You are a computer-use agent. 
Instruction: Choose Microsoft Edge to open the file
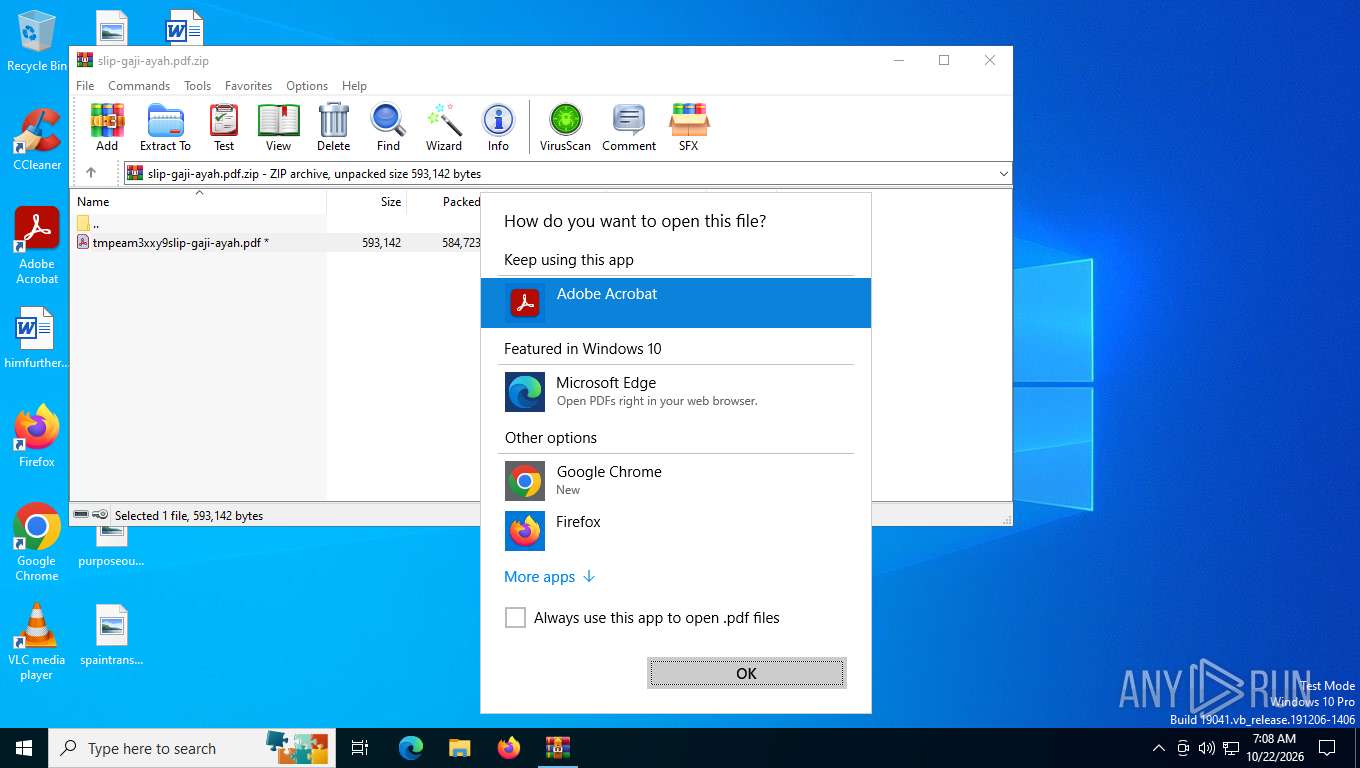676,391
